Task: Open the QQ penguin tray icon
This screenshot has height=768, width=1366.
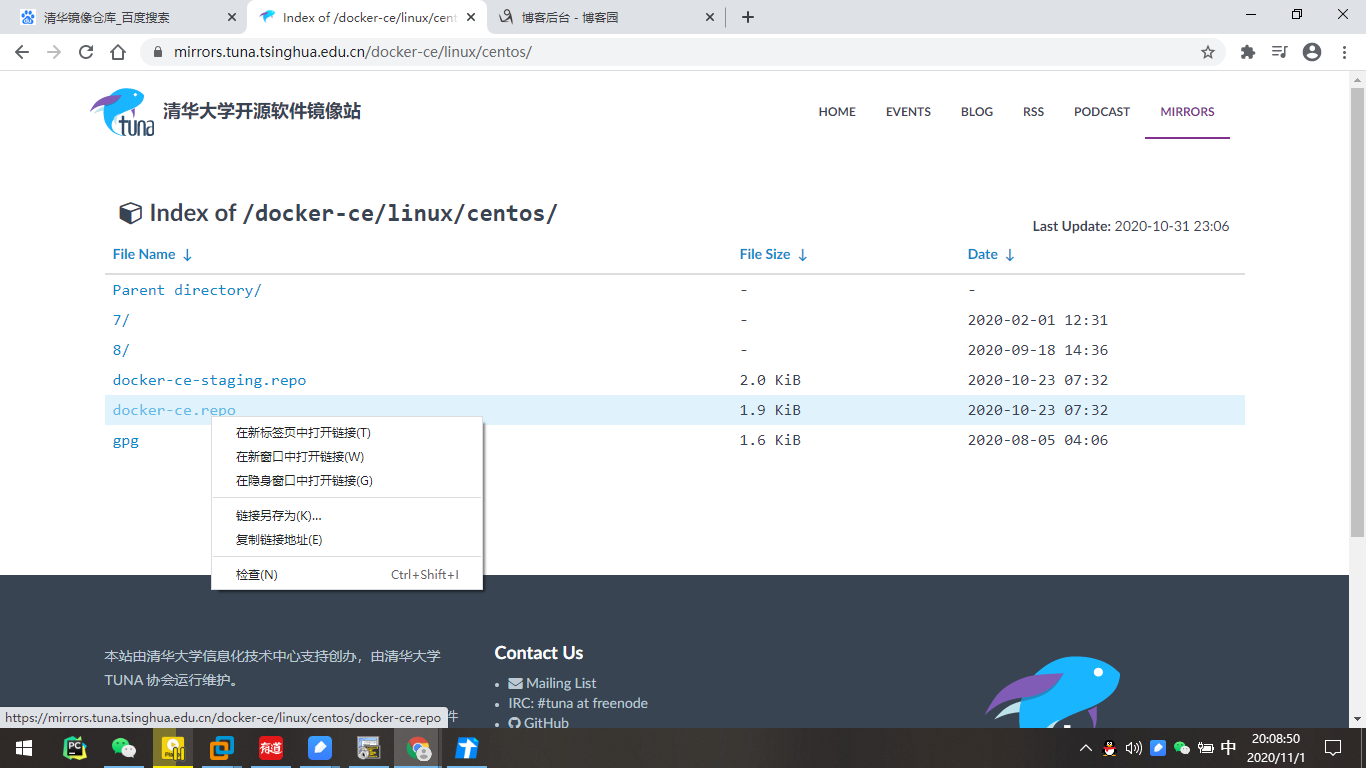Action: click(x=1110, y=748)
